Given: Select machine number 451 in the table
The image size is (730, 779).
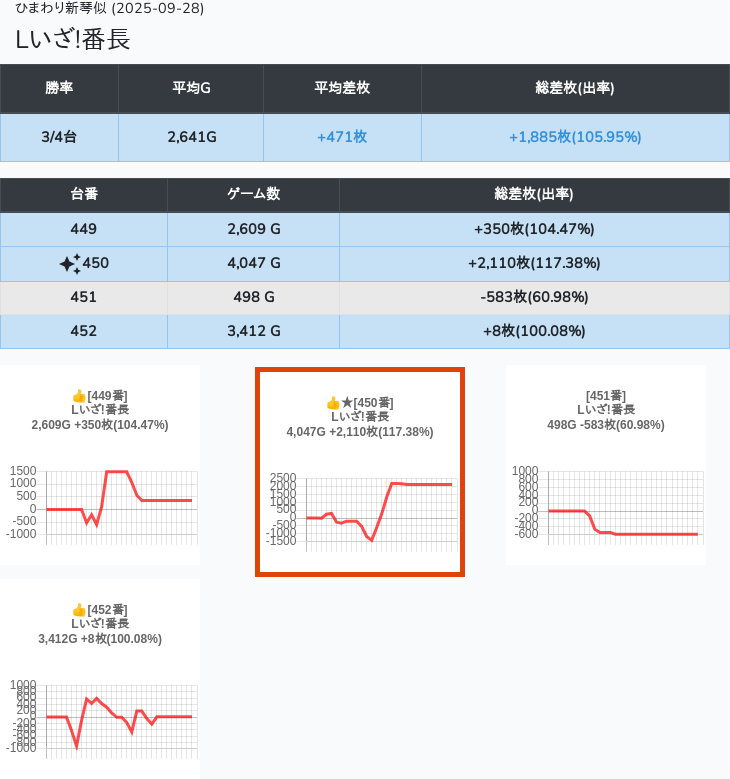Looking at the screenshot, I should click(84, 297).
